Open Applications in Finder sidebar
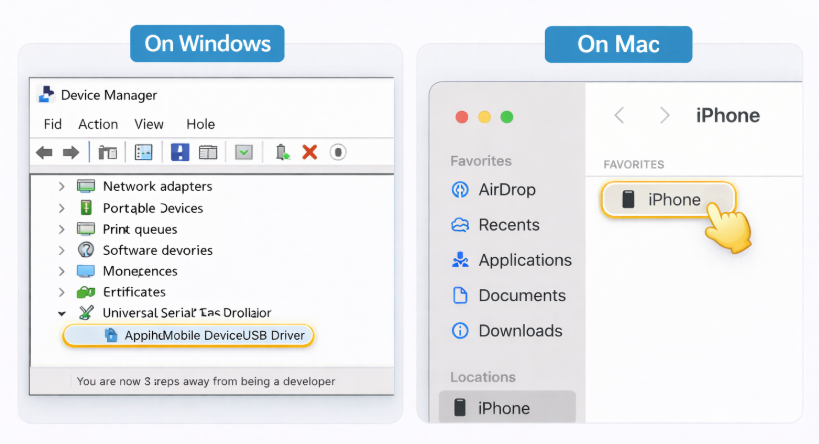Screen dimensions: 819x444 pyautogui.click(x=525, y=260)
